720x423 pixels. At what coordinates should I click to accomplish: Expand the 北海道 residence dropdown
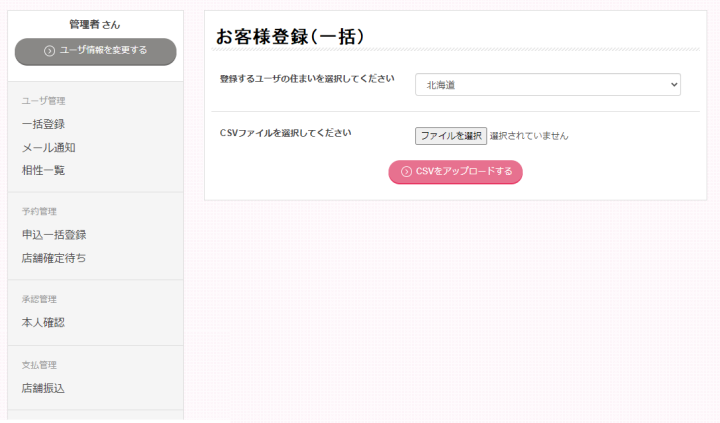coord(547,85)
